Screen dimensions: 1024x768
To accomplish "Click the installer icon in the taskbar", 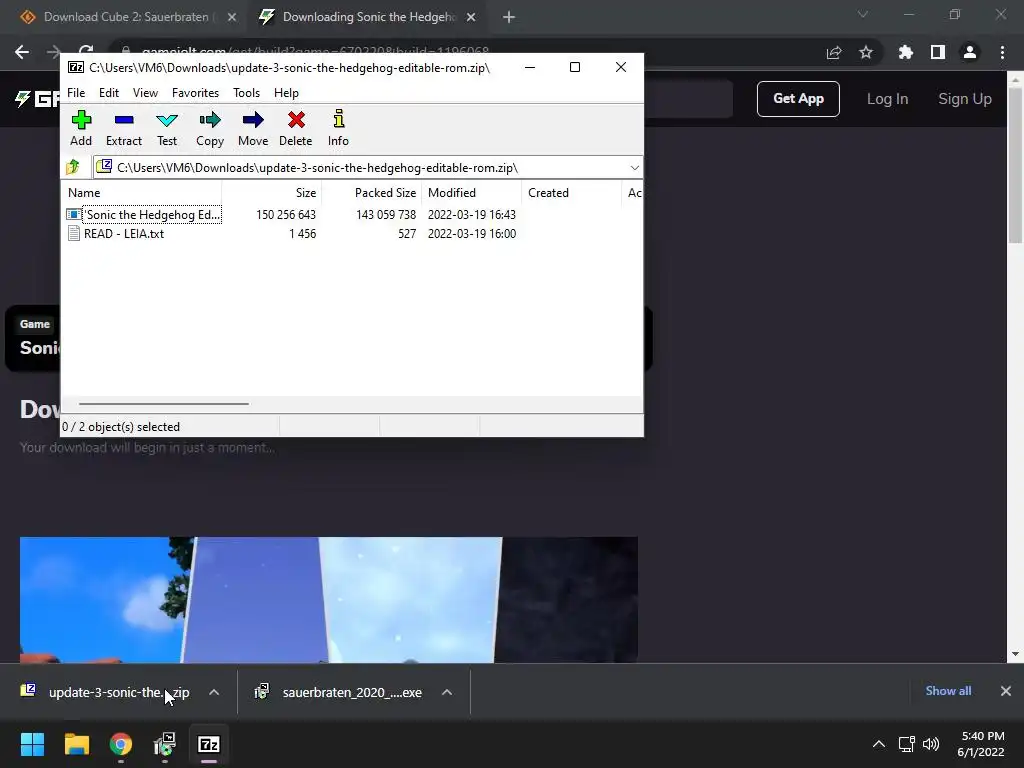I will tap(165, 744).
